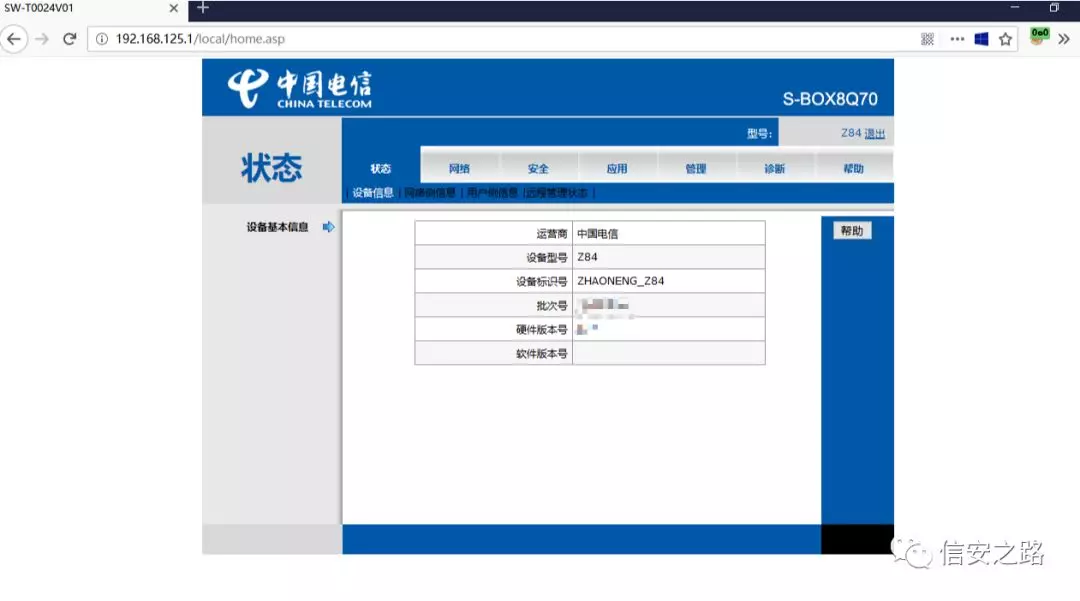Select the Z84 device model value
1080x601 pixels.
[x=588, y=257]
